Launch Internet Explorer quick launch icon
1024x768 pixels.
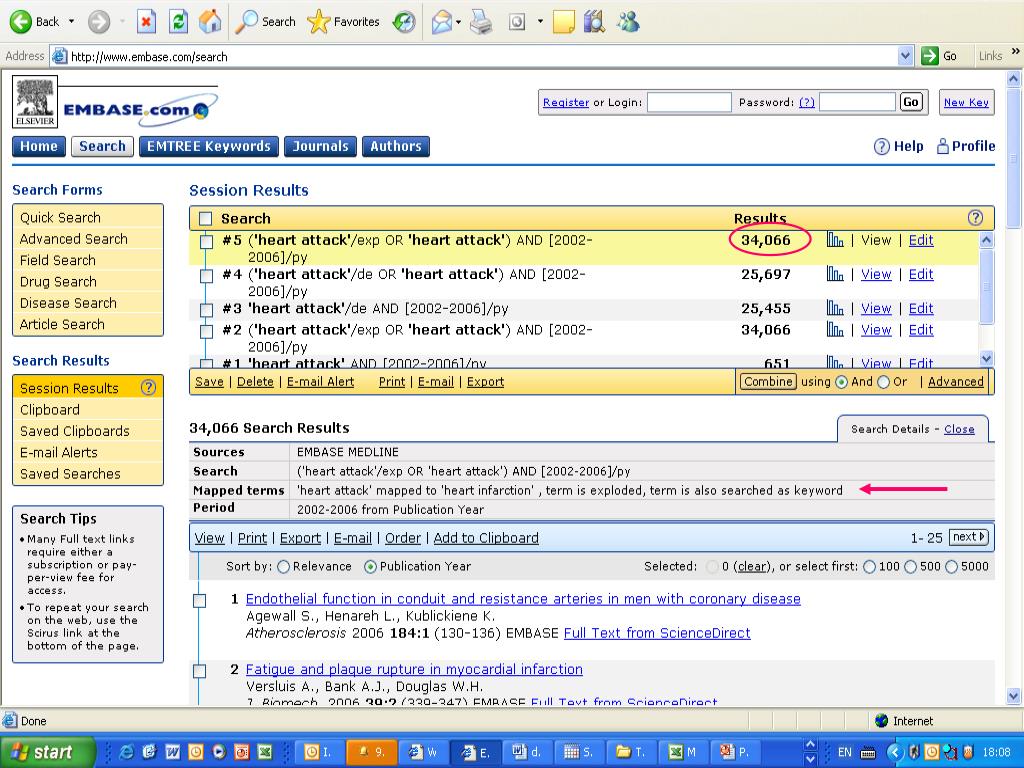pos(126,752)
